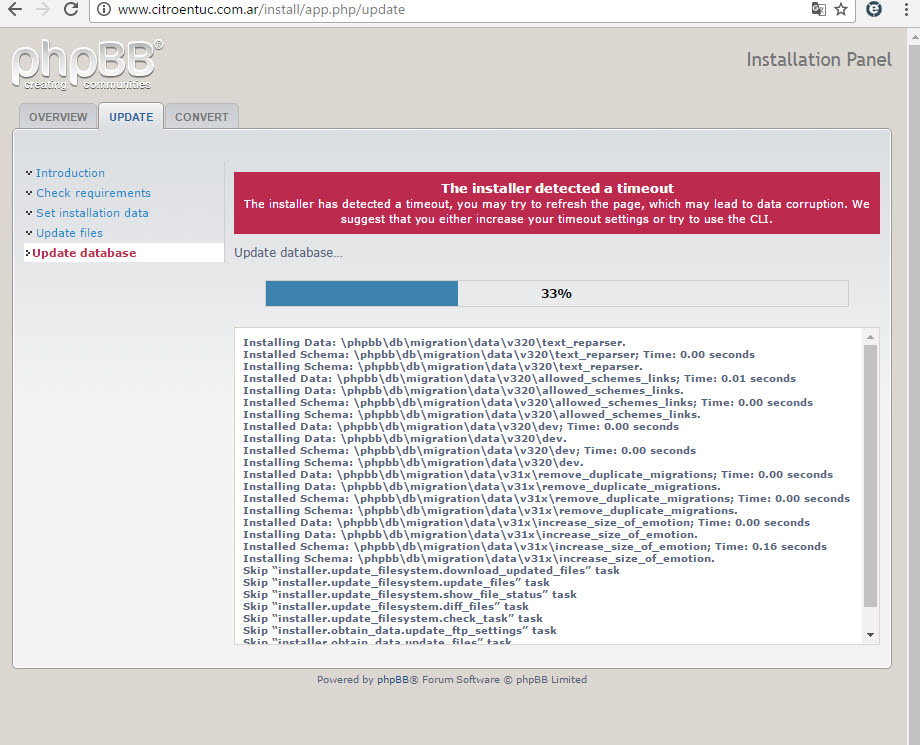Open the Chrome three-dot menu
Viewport: 920px width, 745px height.
[906, 10]
